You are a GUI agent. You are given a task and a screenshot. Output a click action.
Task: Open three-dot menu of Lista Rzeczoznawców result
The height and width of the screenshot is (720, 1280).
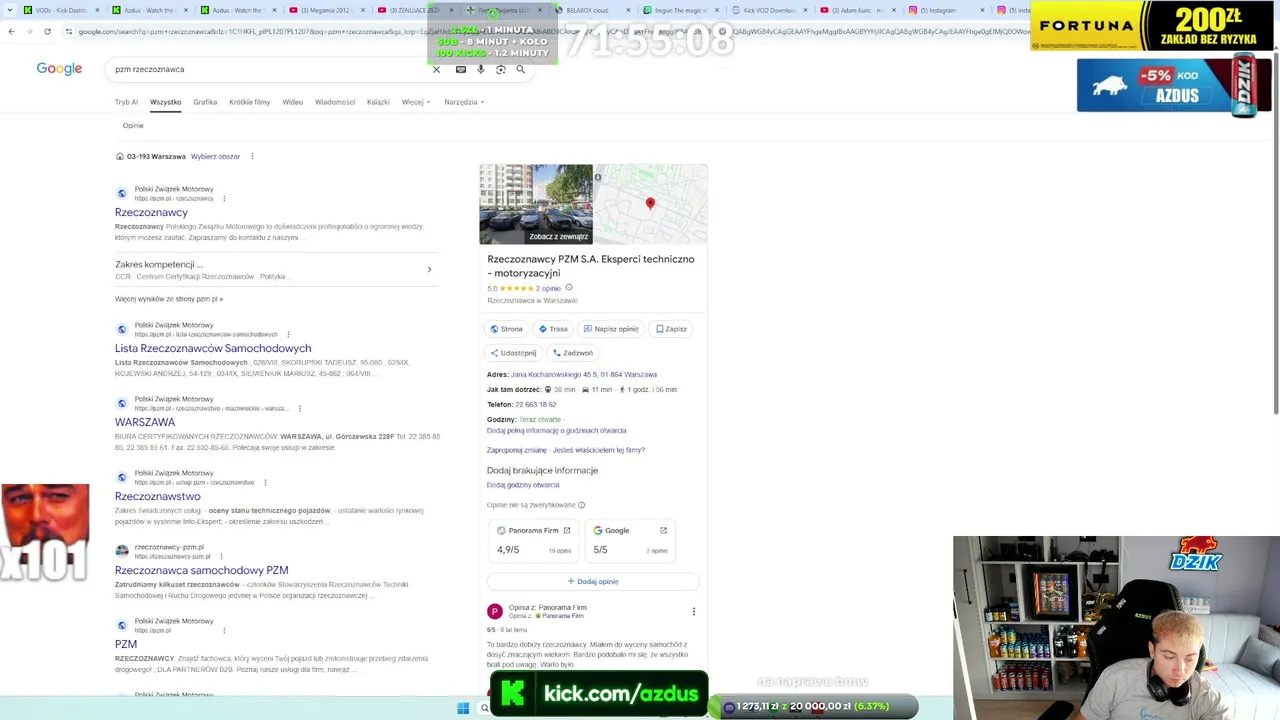click(x=288, y=334)
